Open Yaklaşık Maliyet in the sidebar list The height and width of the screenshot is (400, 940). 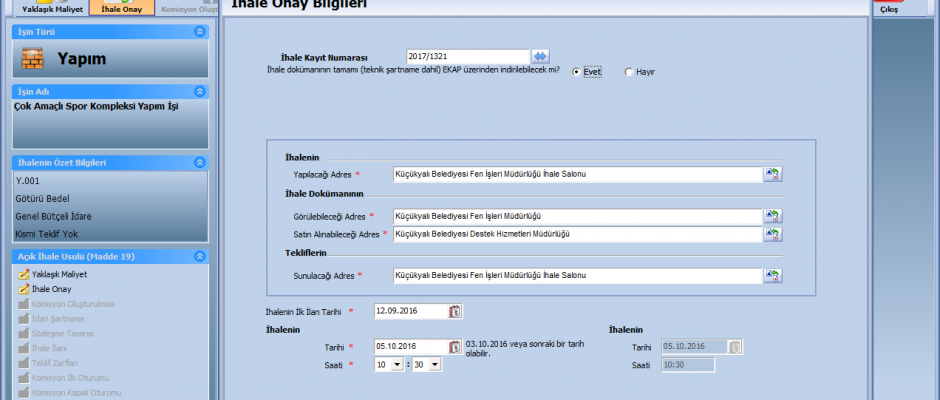point(60,274)
